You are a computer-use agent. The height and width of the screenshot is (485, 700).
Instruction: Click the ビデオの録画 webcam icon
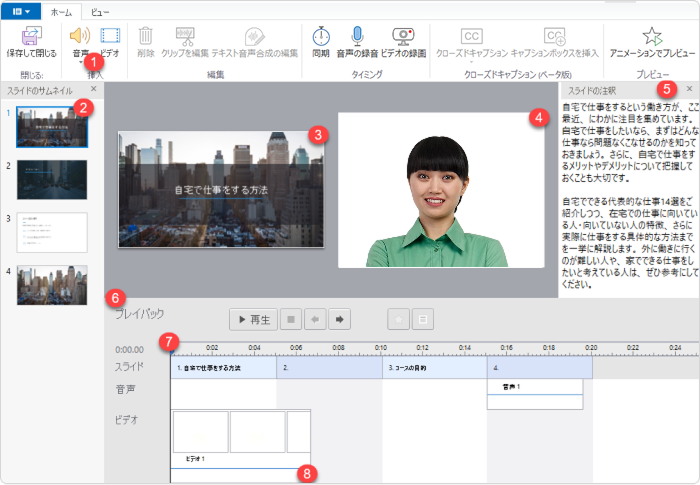pos(403,36)
